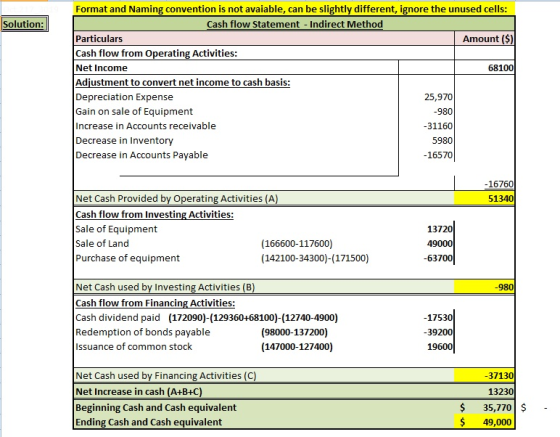Viewport: 560px width, 437px height.
Task: Select the 'Decrease in Inventory' label
Action: (124, 141)
